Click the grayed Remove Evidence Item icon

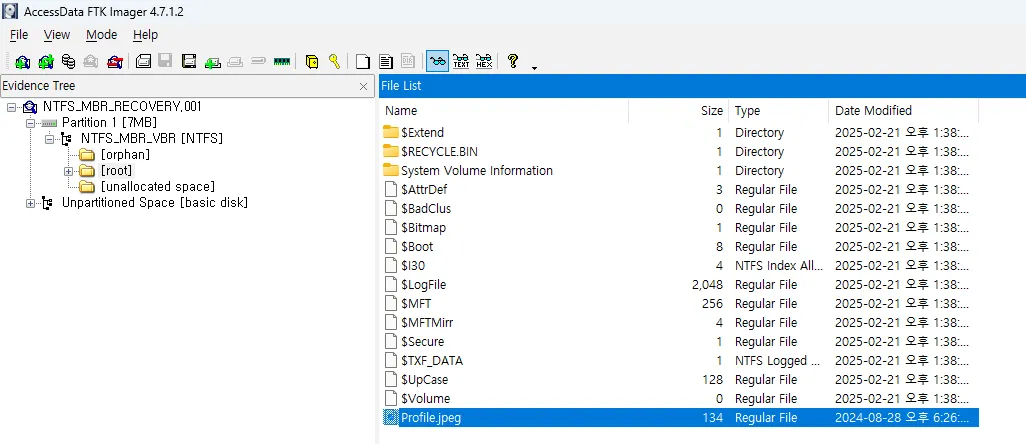[91, 61]
